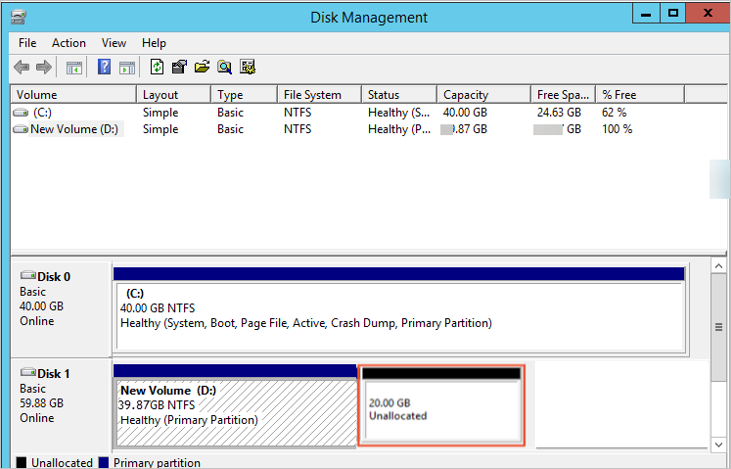Click the Healthy (P... status cell
The image size is (731, 469).
[x=399, y=129]
